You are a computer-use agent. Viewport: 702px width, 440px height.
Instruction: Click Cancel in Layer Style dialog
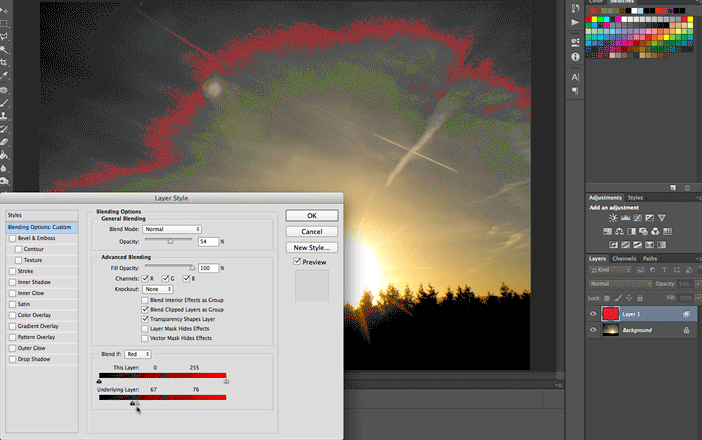tap(312, 232)
